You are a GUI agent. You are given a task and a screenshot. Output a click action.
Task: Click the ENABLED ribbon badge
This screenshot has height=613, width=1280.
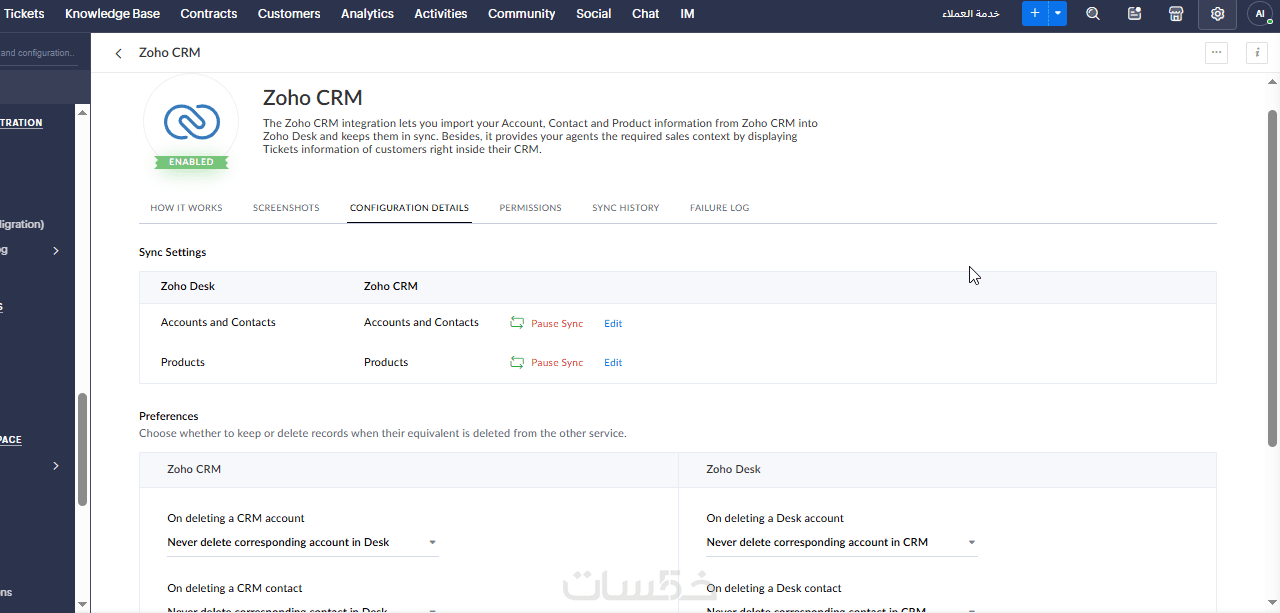[x=191, y=161]
